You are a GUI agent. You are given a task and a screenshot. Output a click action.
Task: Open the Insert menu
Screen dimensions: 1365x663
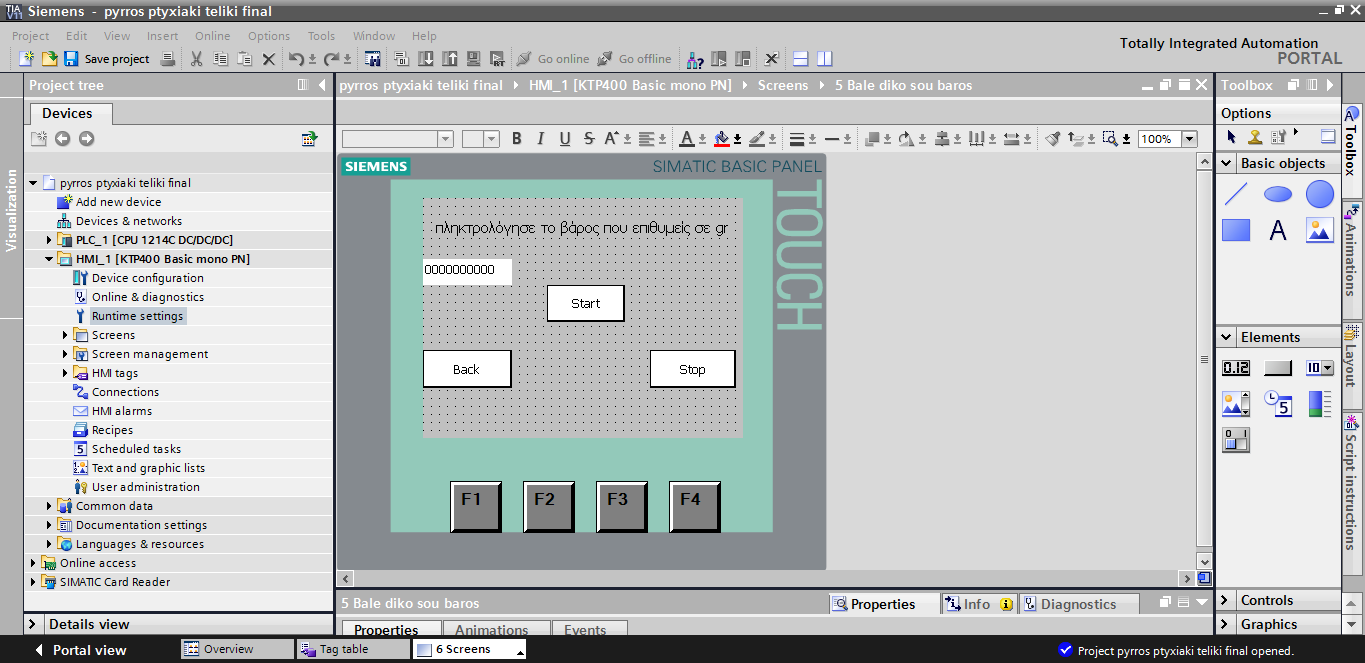[x=162, y=36]
